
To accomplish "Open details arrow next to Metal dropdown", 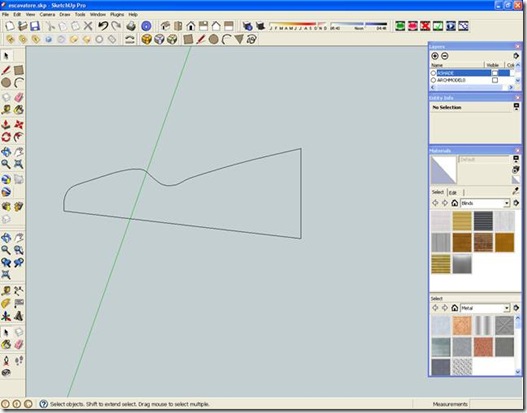I will point(516,308).
